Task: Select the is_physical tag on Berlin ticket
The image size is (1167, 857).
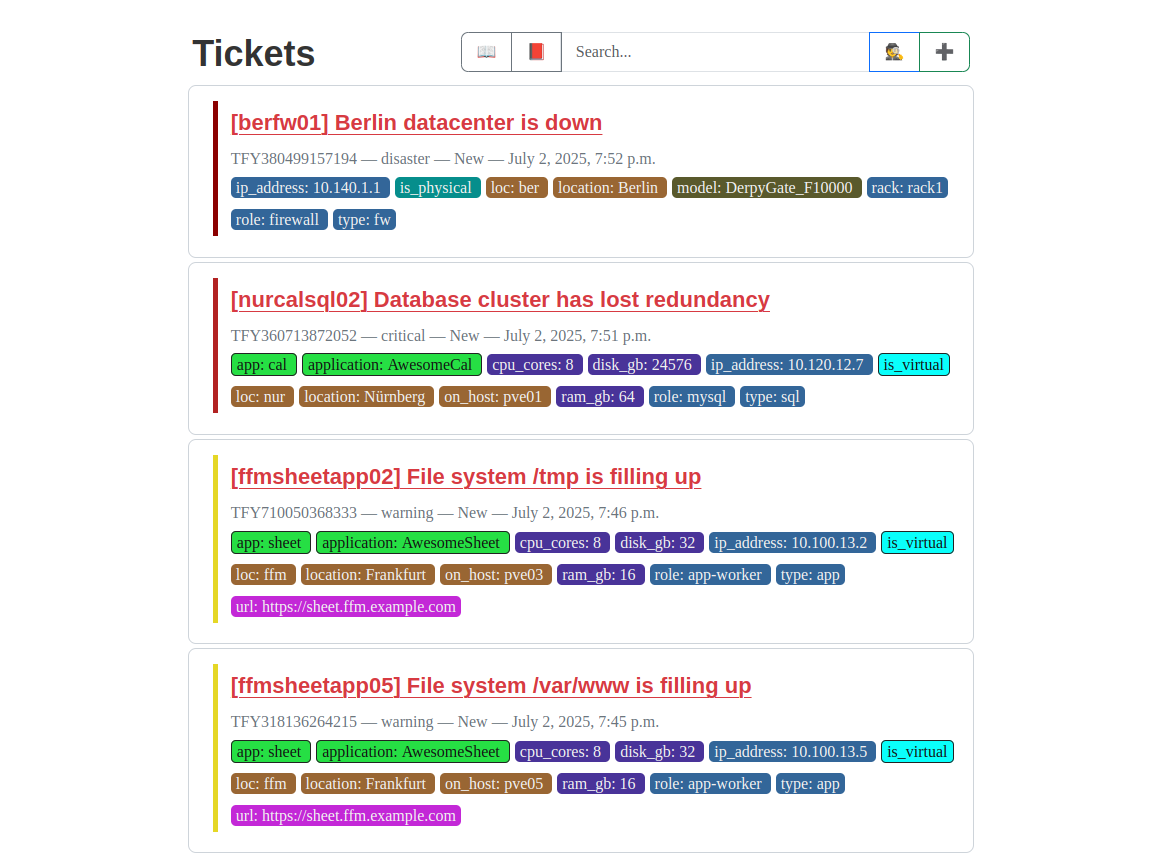Action: click(438, 188)
